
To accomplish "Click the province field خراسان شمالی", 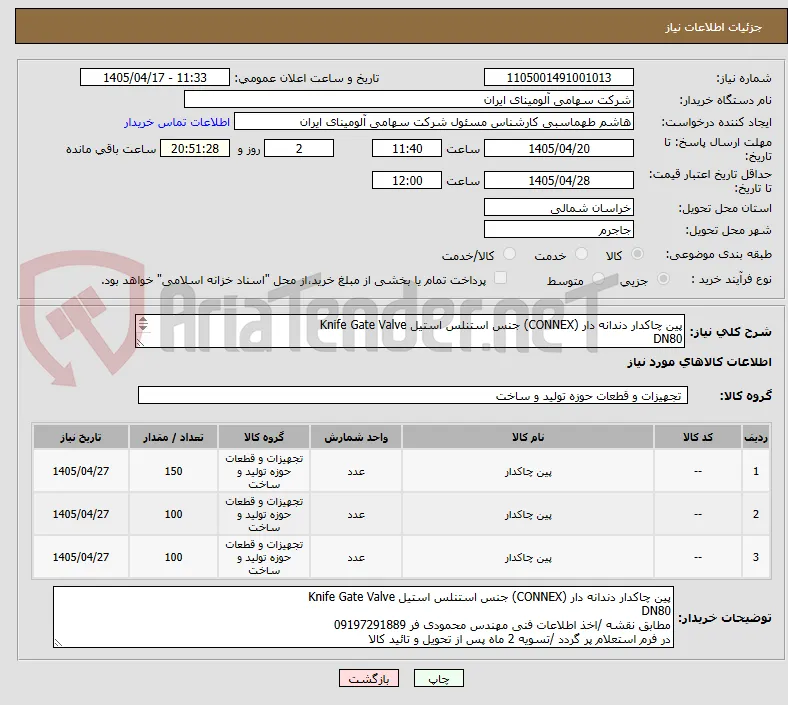I will pos(558,207).
